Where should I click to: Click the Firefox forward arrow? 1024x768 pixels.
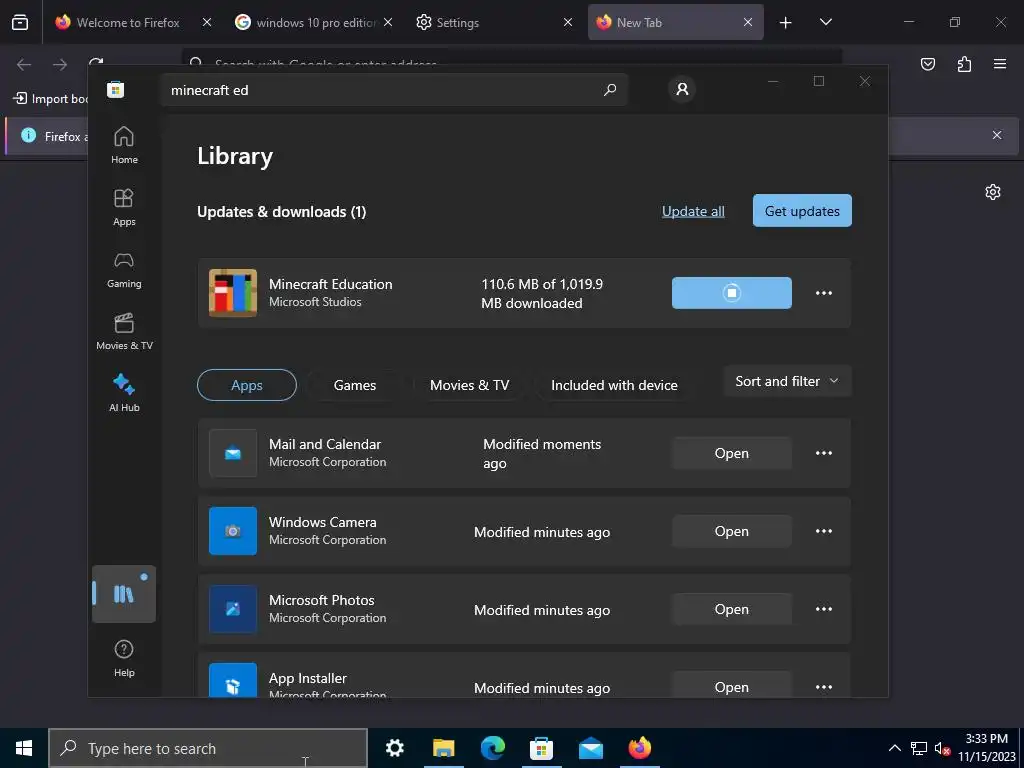tap(60, 64)
